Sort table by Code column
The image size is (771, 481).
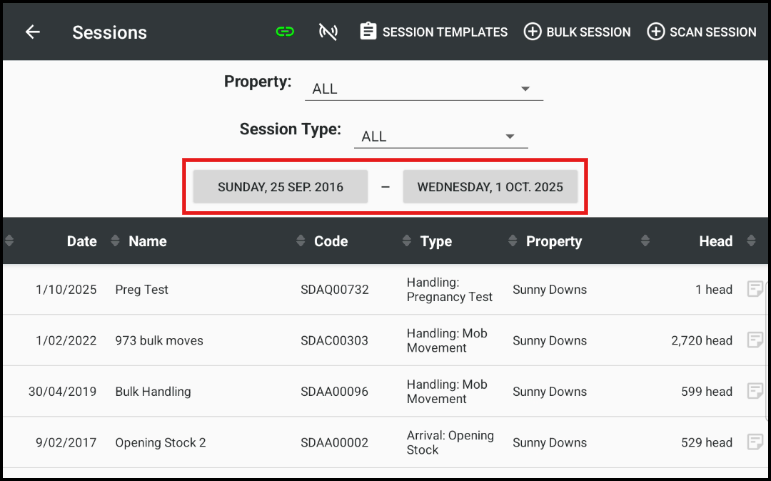pos(330,241)
